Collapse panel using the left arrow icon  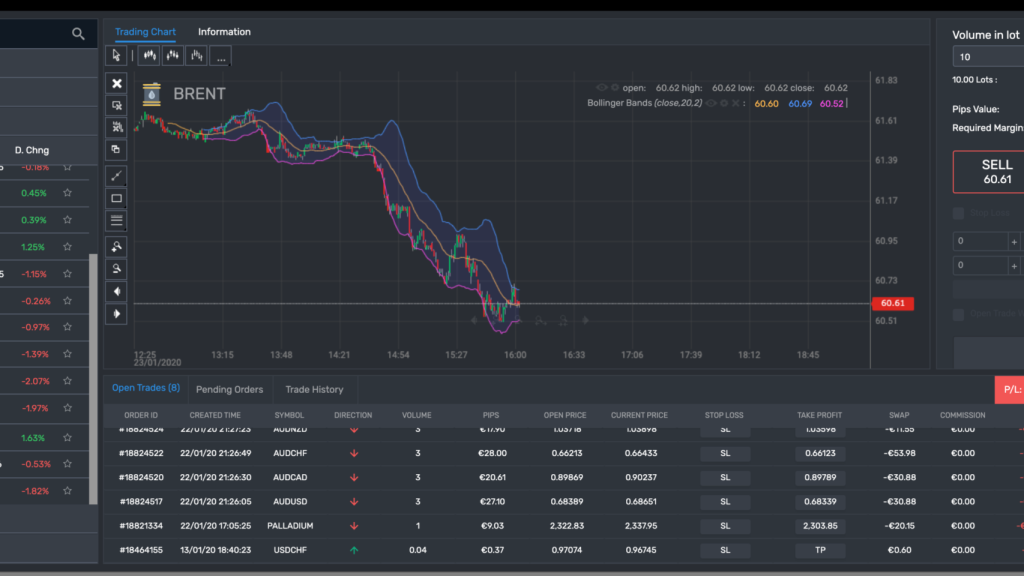pyautogui.click(x=116, y=290)
